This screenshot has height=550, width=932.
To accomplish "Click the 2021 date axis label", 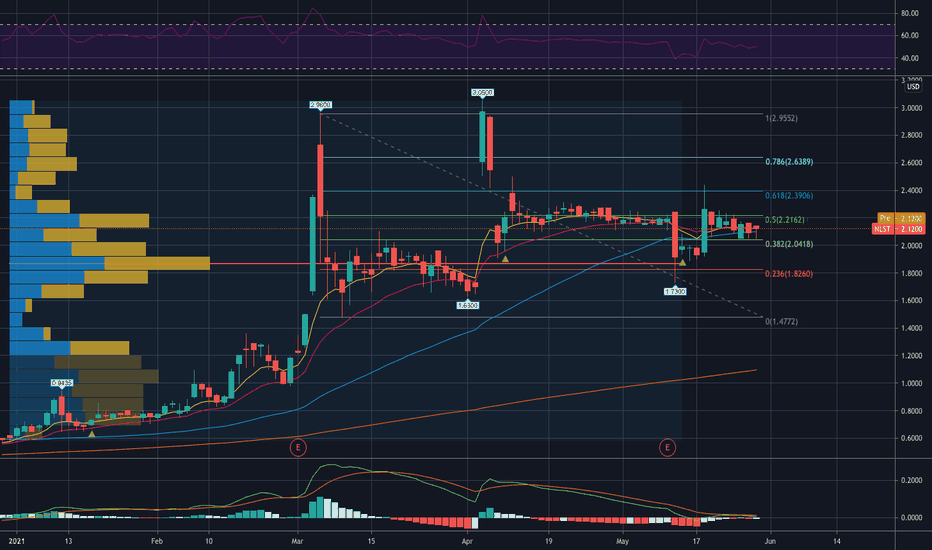I will [17, 541].
